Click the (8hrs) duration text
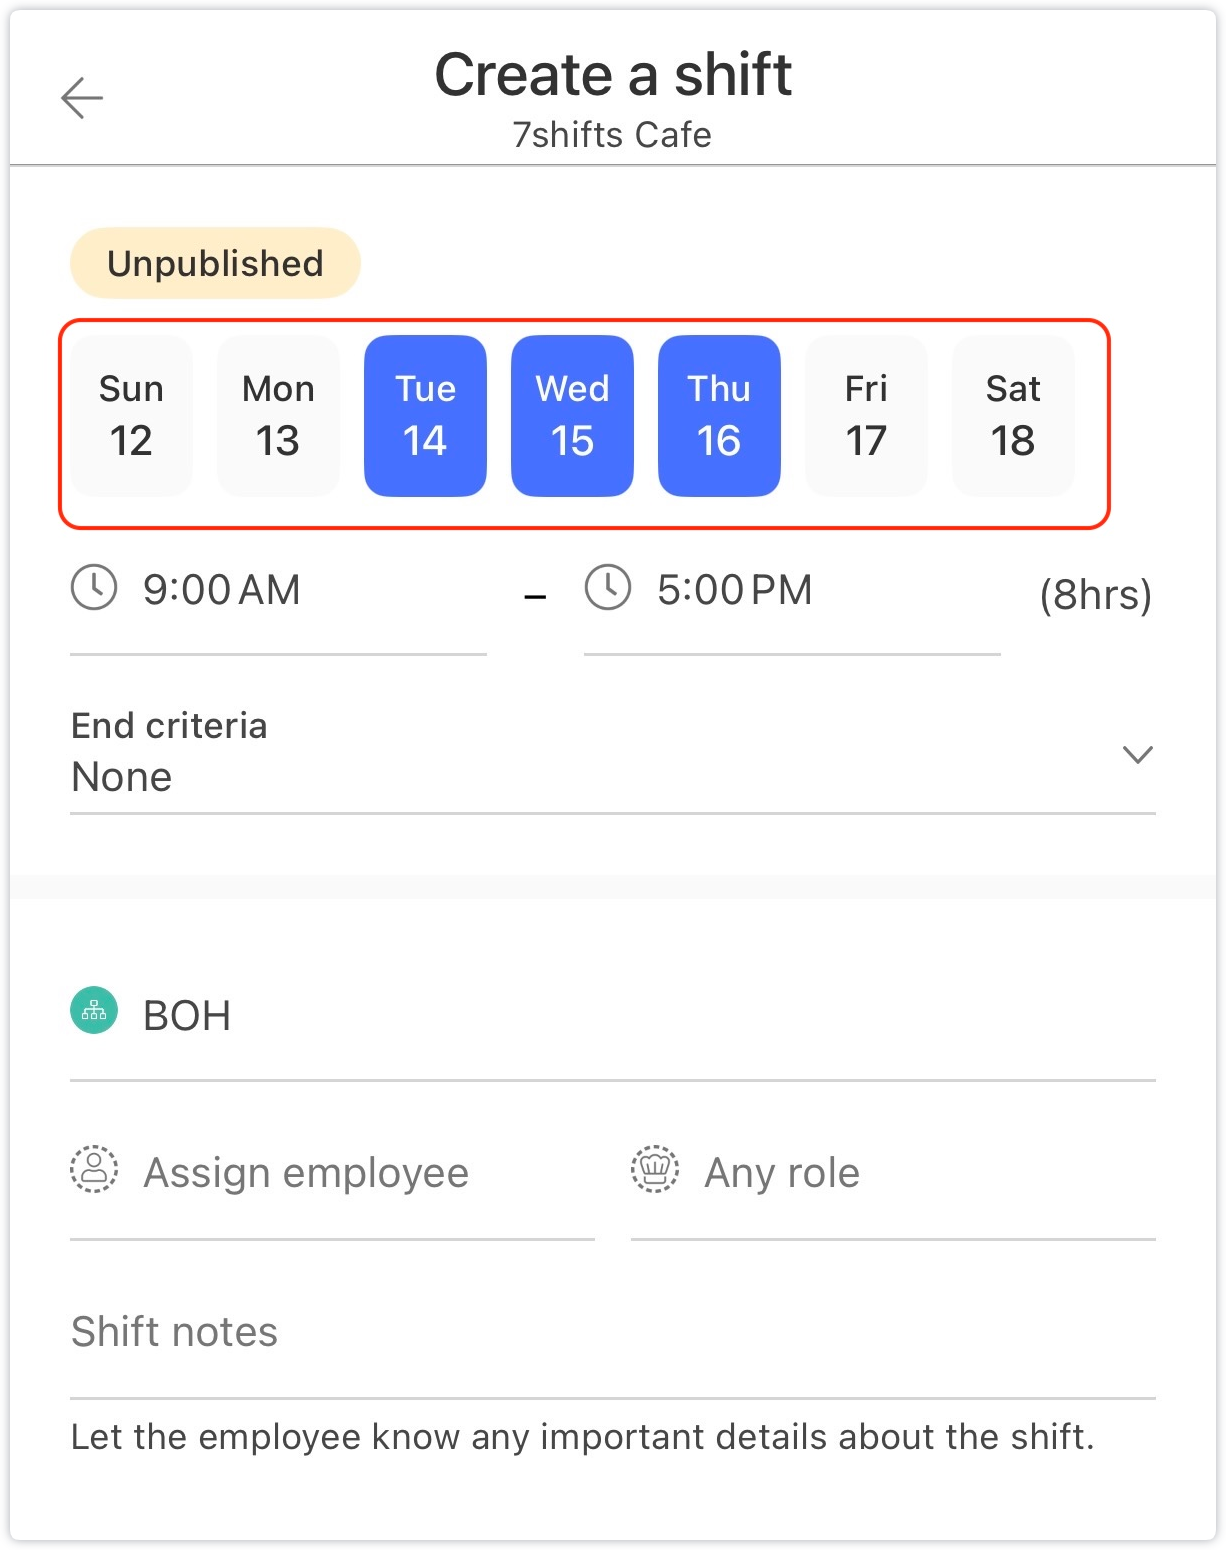Image resolution: width=1226 pixels, height=1550 pixels. tap(1096, 595)
